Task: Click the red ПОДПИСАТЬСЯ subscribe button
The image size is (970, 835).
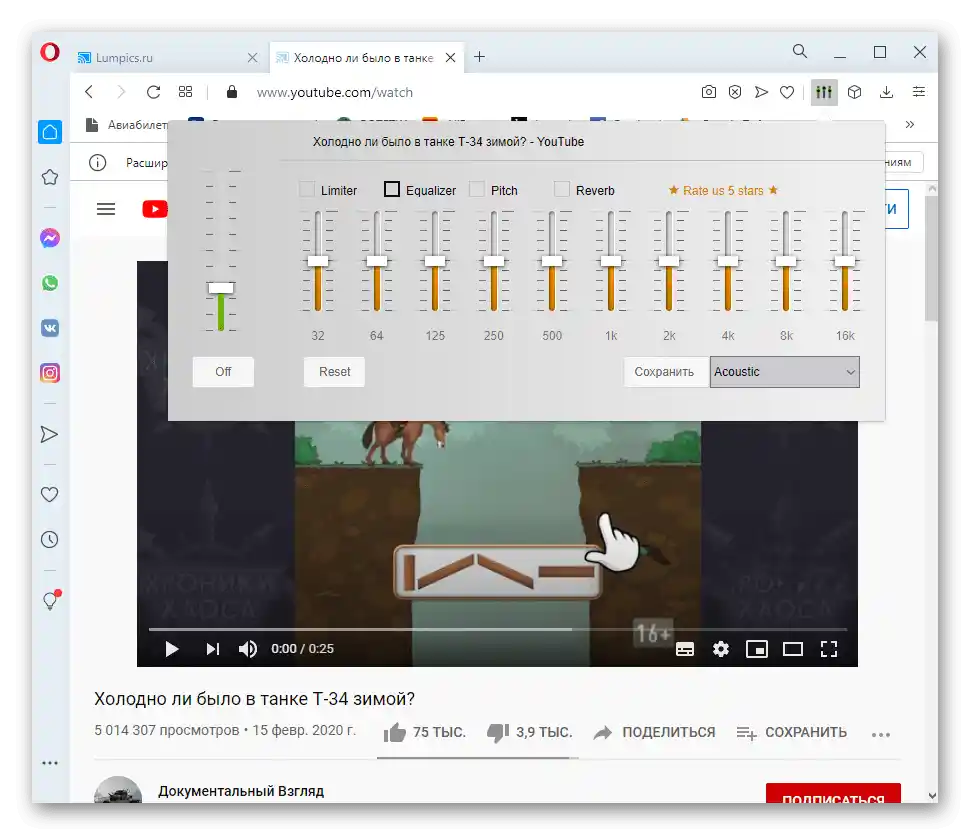Action: [x=833, y=794]
